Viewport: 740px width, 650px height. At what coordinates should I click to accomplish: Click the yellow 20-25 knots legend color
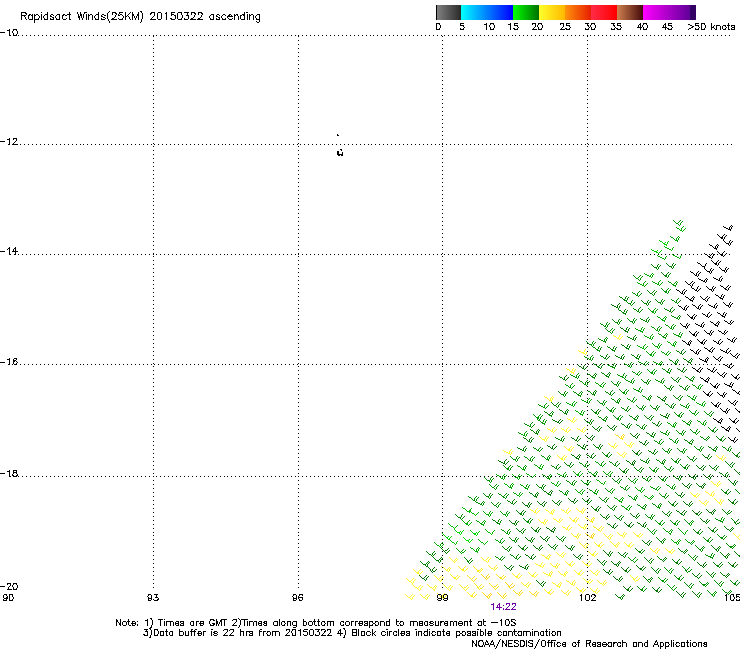(x=552, y=12)
